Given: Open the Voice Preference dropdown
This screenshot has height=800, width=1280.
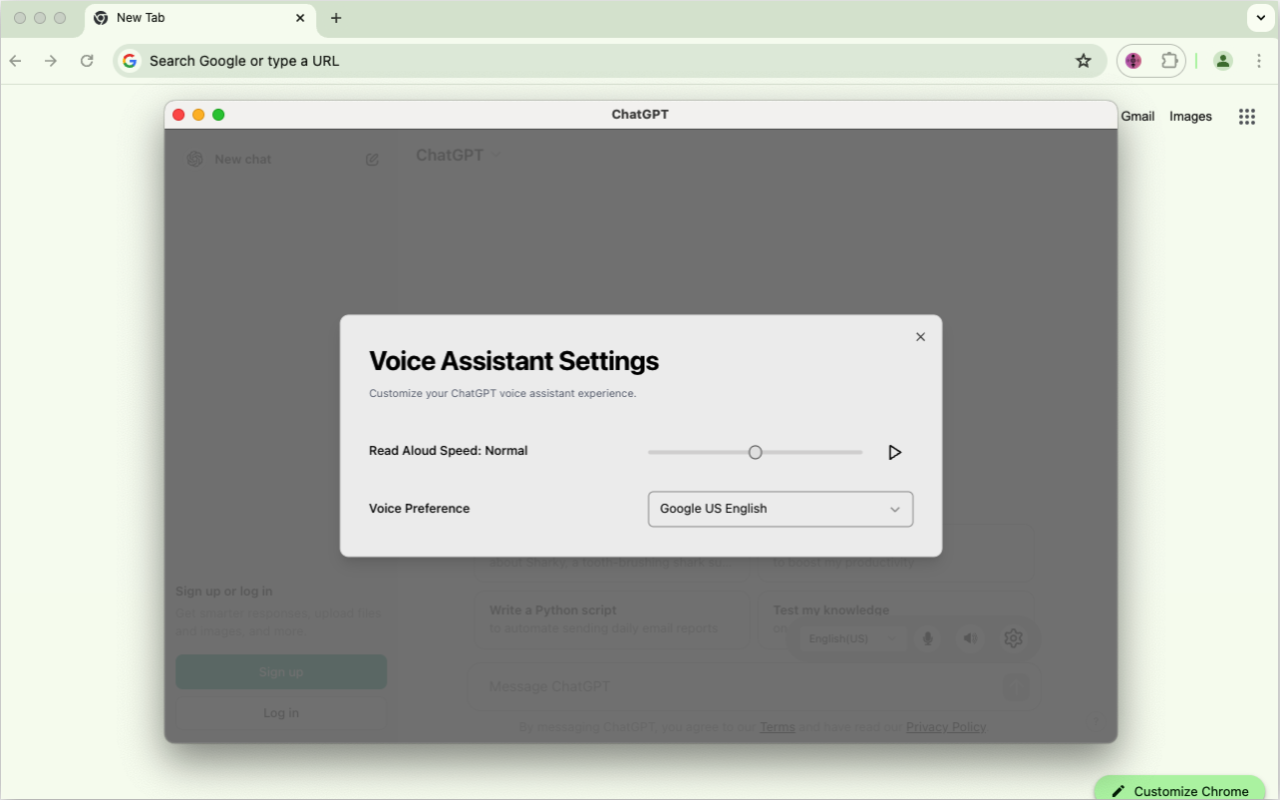Looking at the screenshot, I should [780, 509].
